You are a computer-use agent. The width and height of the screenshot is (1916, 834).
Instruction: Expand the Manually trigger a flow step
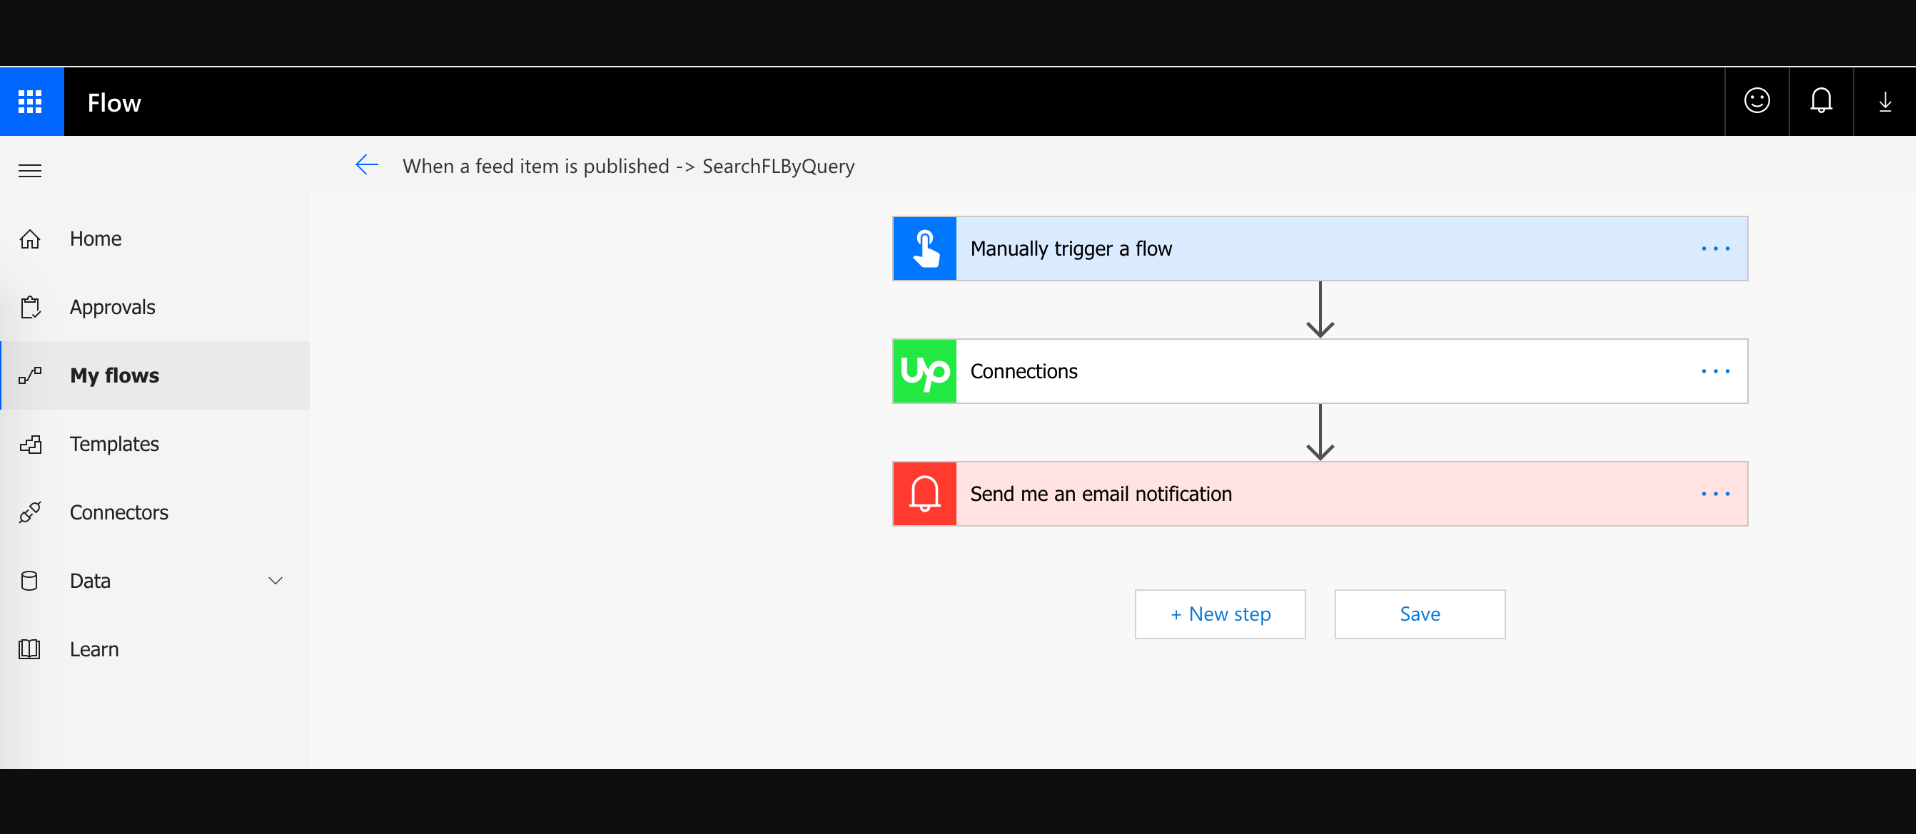pos(1320,249)
